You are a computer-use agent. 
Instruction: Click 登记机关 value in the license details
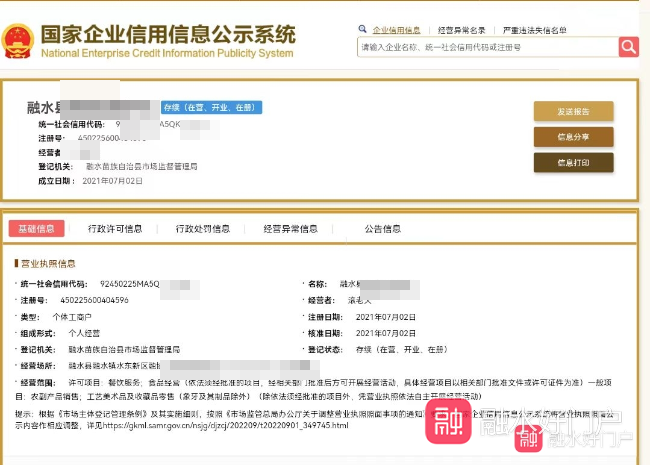pos(124,349)
